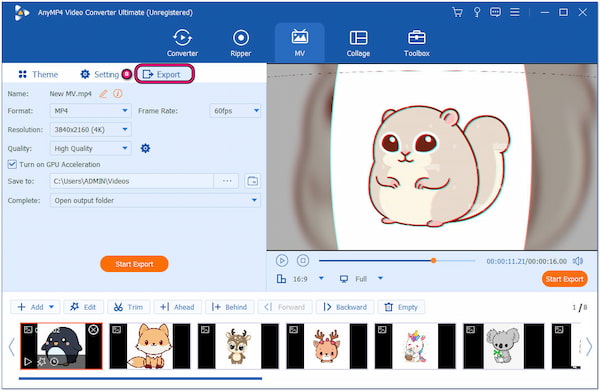Click the Save to path field

(x=131, y=181)
